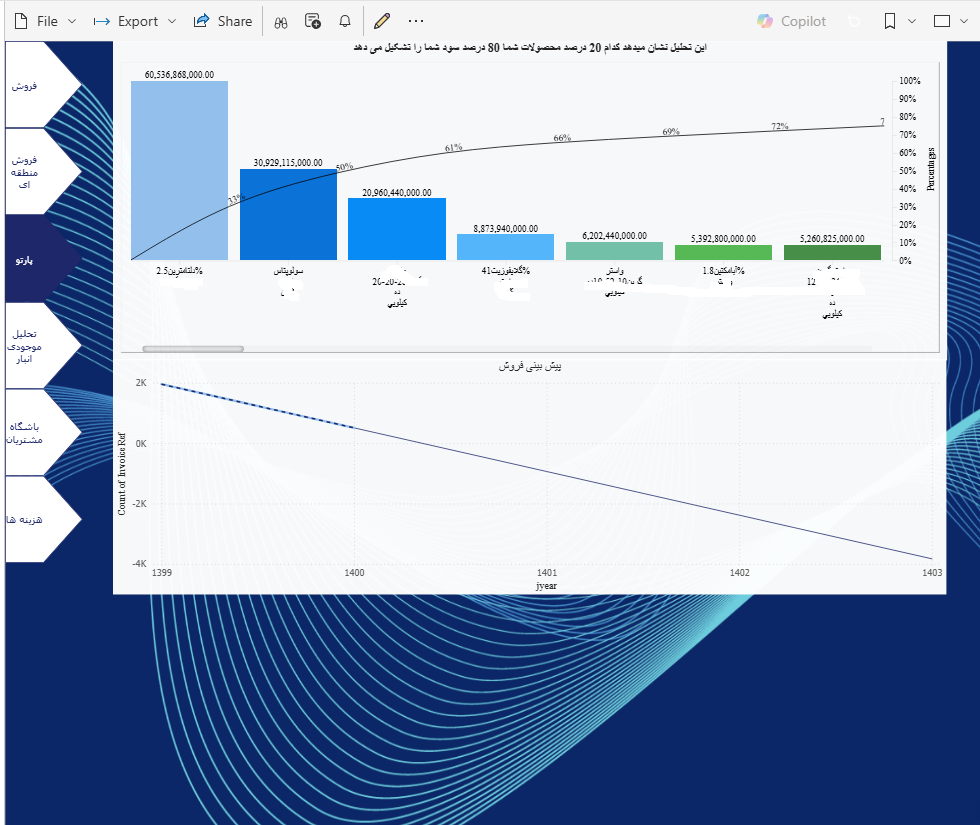Click the bookmark icon in the toolbar
The image size is (980, 825).
(x=890, y=21)
